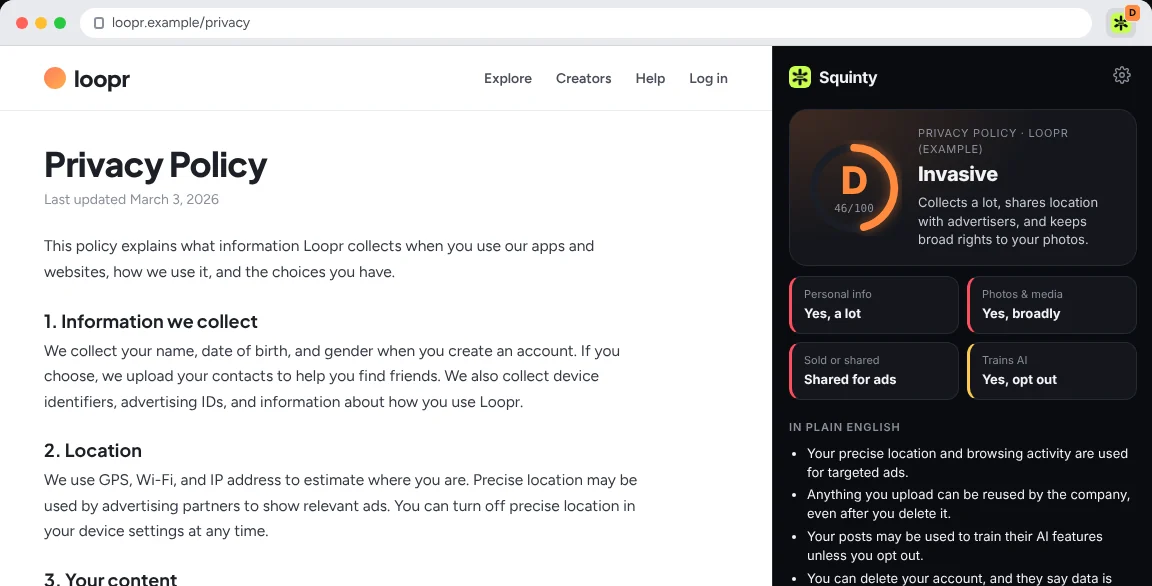Image resolution: width=1152 pixels, height=586 pixels.
Task: Open the Photos & media card
Action: click(1052, 305)
